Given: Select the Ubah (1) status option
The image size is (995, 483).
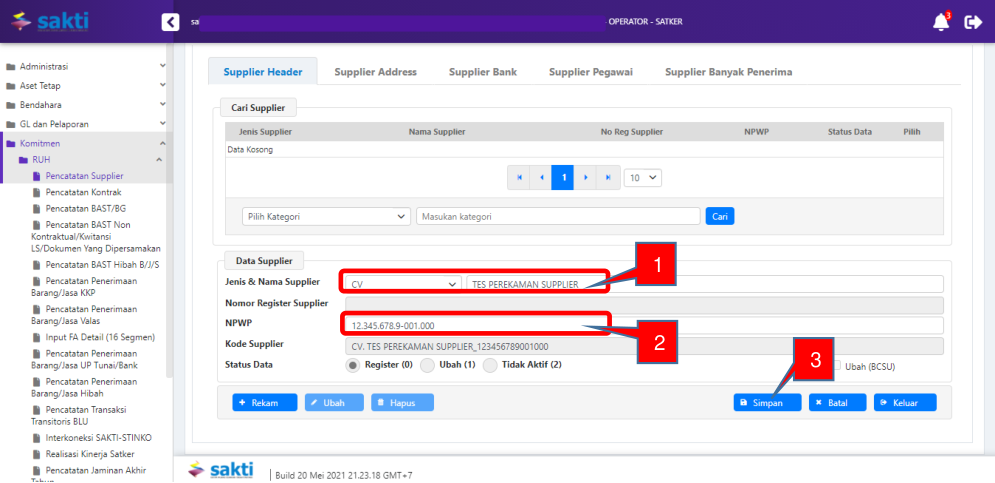Looking at the screenshot, I should coord(427,365).
